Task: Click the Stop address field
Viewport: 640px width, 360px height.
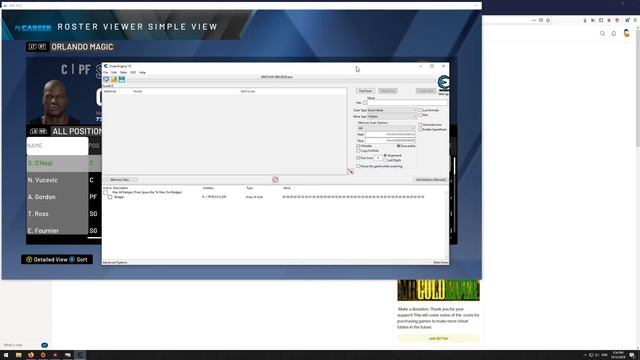Action: (390, 140)
